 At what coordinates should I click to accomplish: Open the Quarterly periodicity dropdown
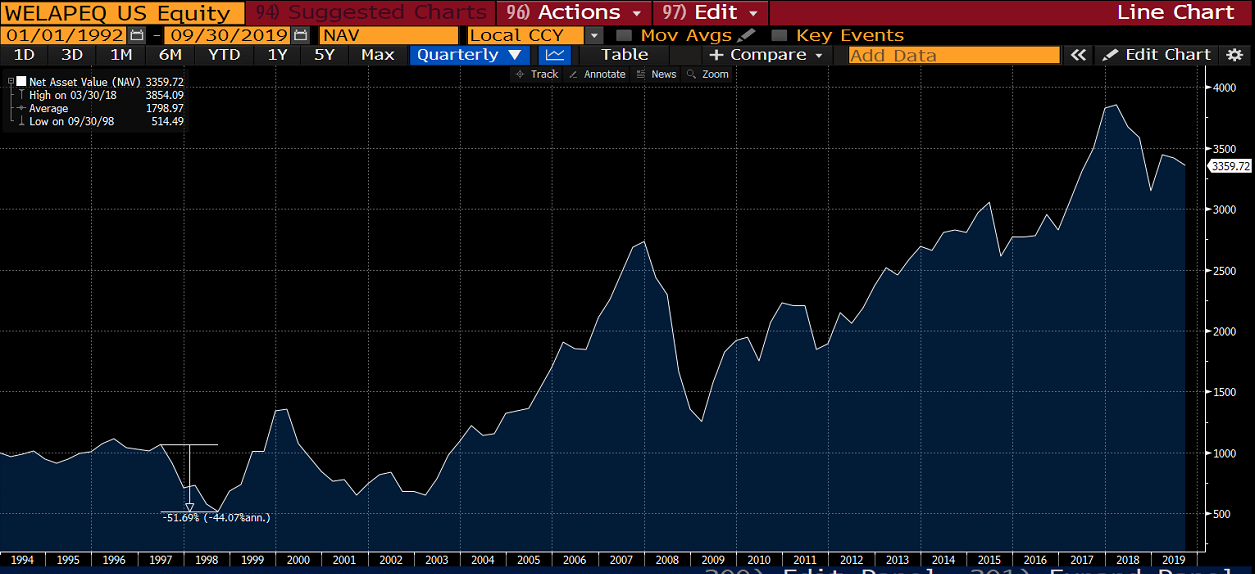[x=469, y=55]
